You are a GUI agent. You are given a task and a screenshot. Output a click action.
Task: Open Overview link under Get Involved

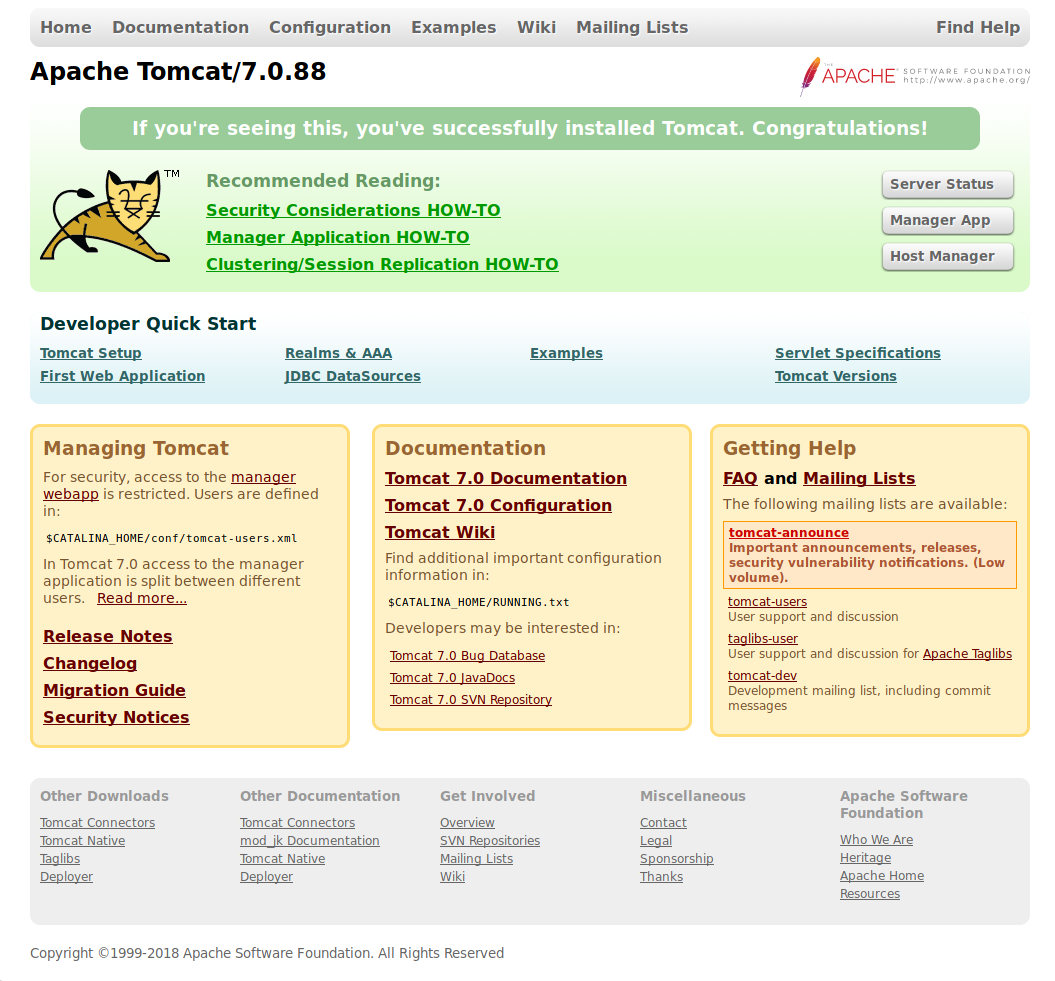coord(467,823)
